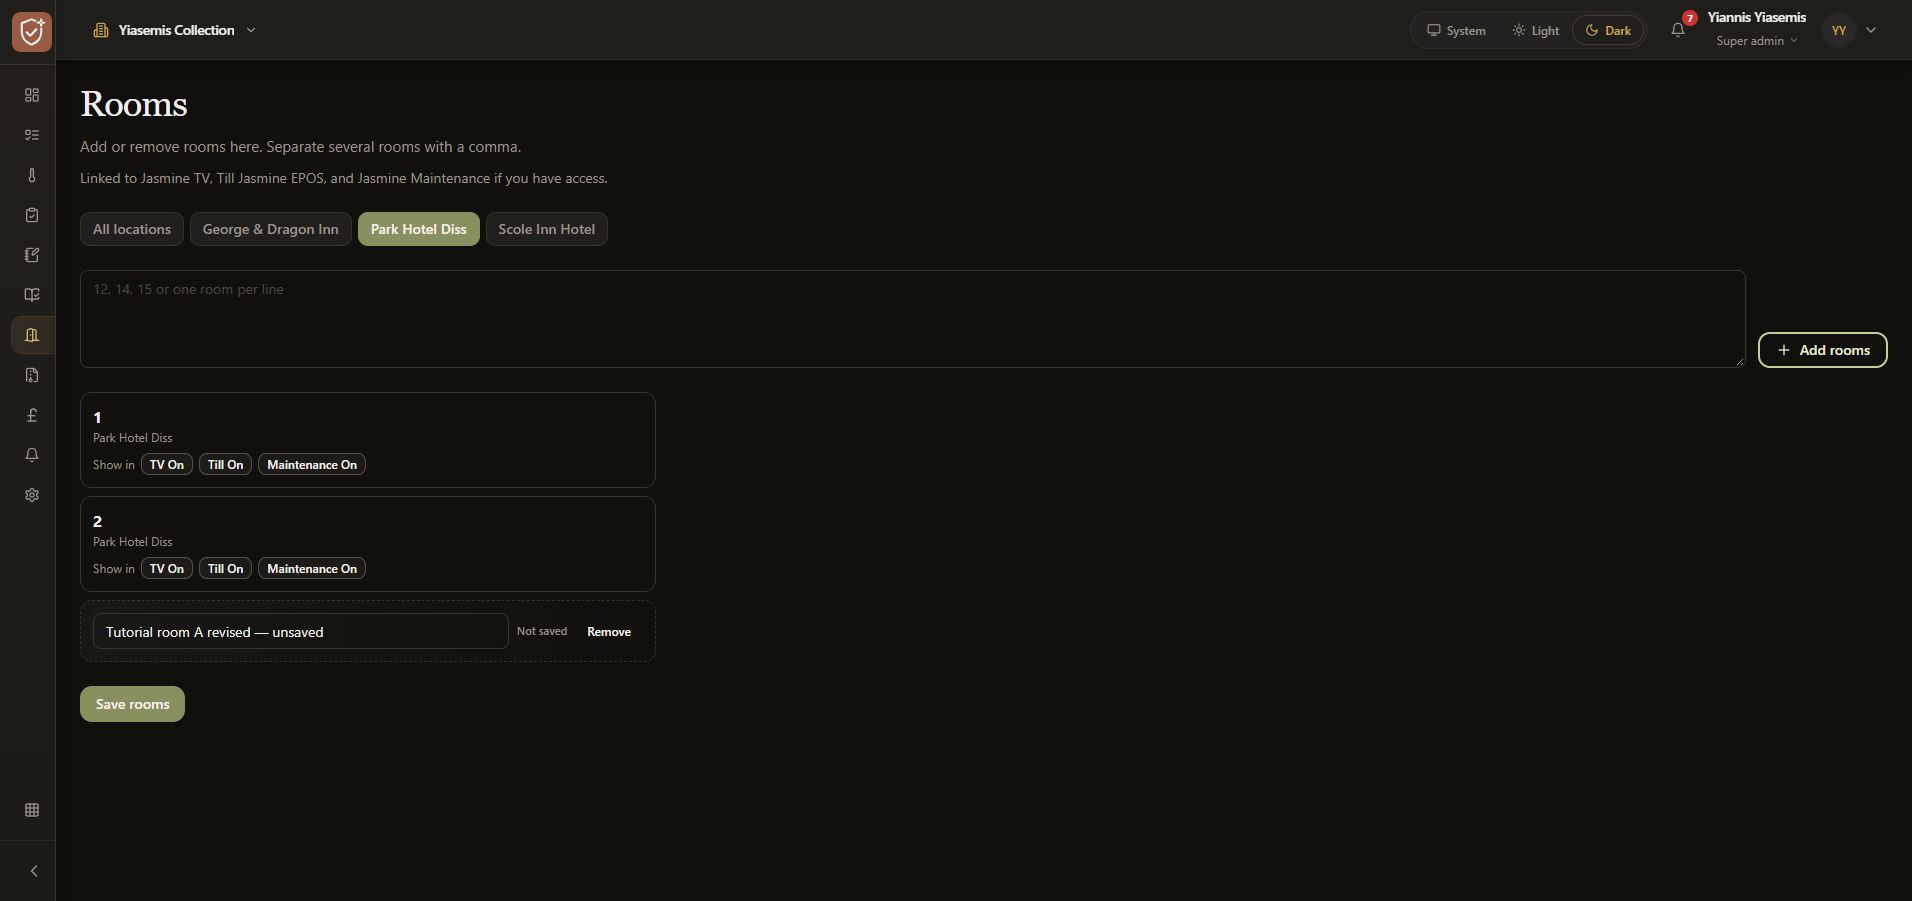Open the table grid icon at sidebar bottom
Screen dimensions: 1912x901
click(32, 810)
